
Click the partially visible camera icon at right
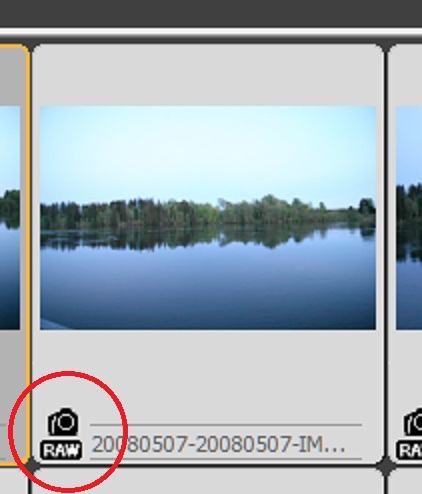point(413,422)
